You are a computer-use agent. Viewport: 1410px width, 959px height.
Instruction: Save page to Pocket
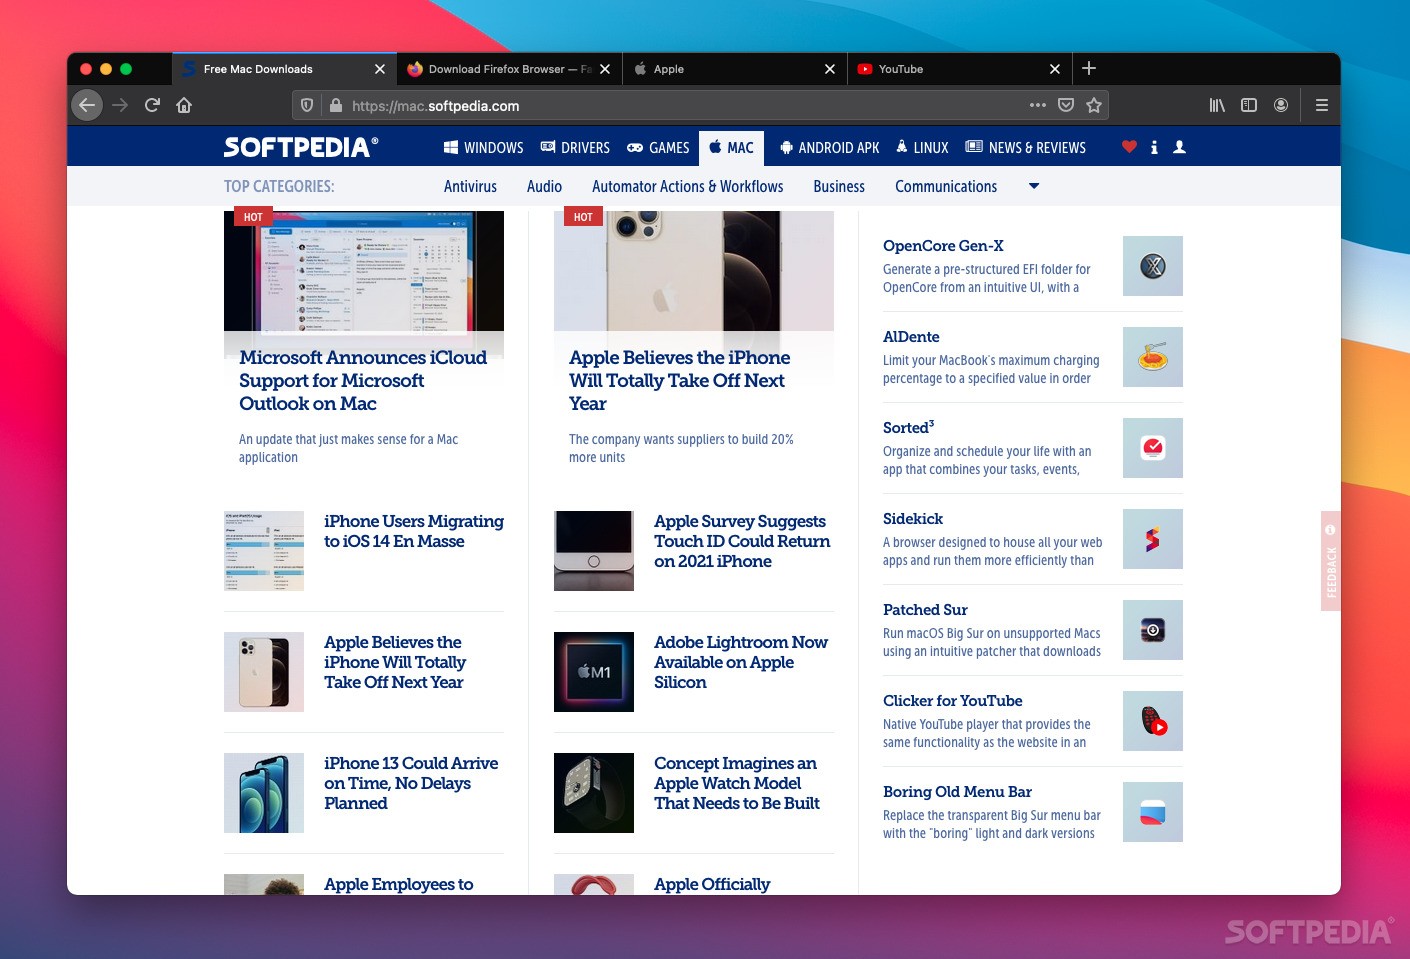[x=1066, y=105]
